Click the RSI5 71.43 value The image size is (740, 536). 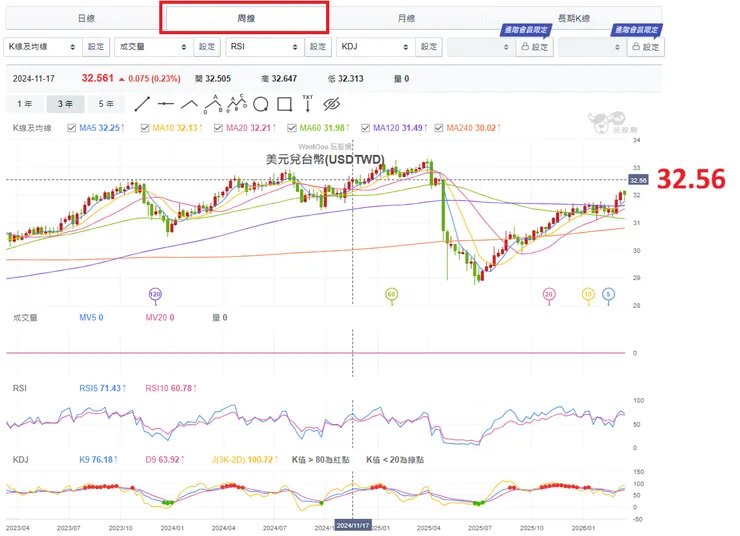(102, 388)
